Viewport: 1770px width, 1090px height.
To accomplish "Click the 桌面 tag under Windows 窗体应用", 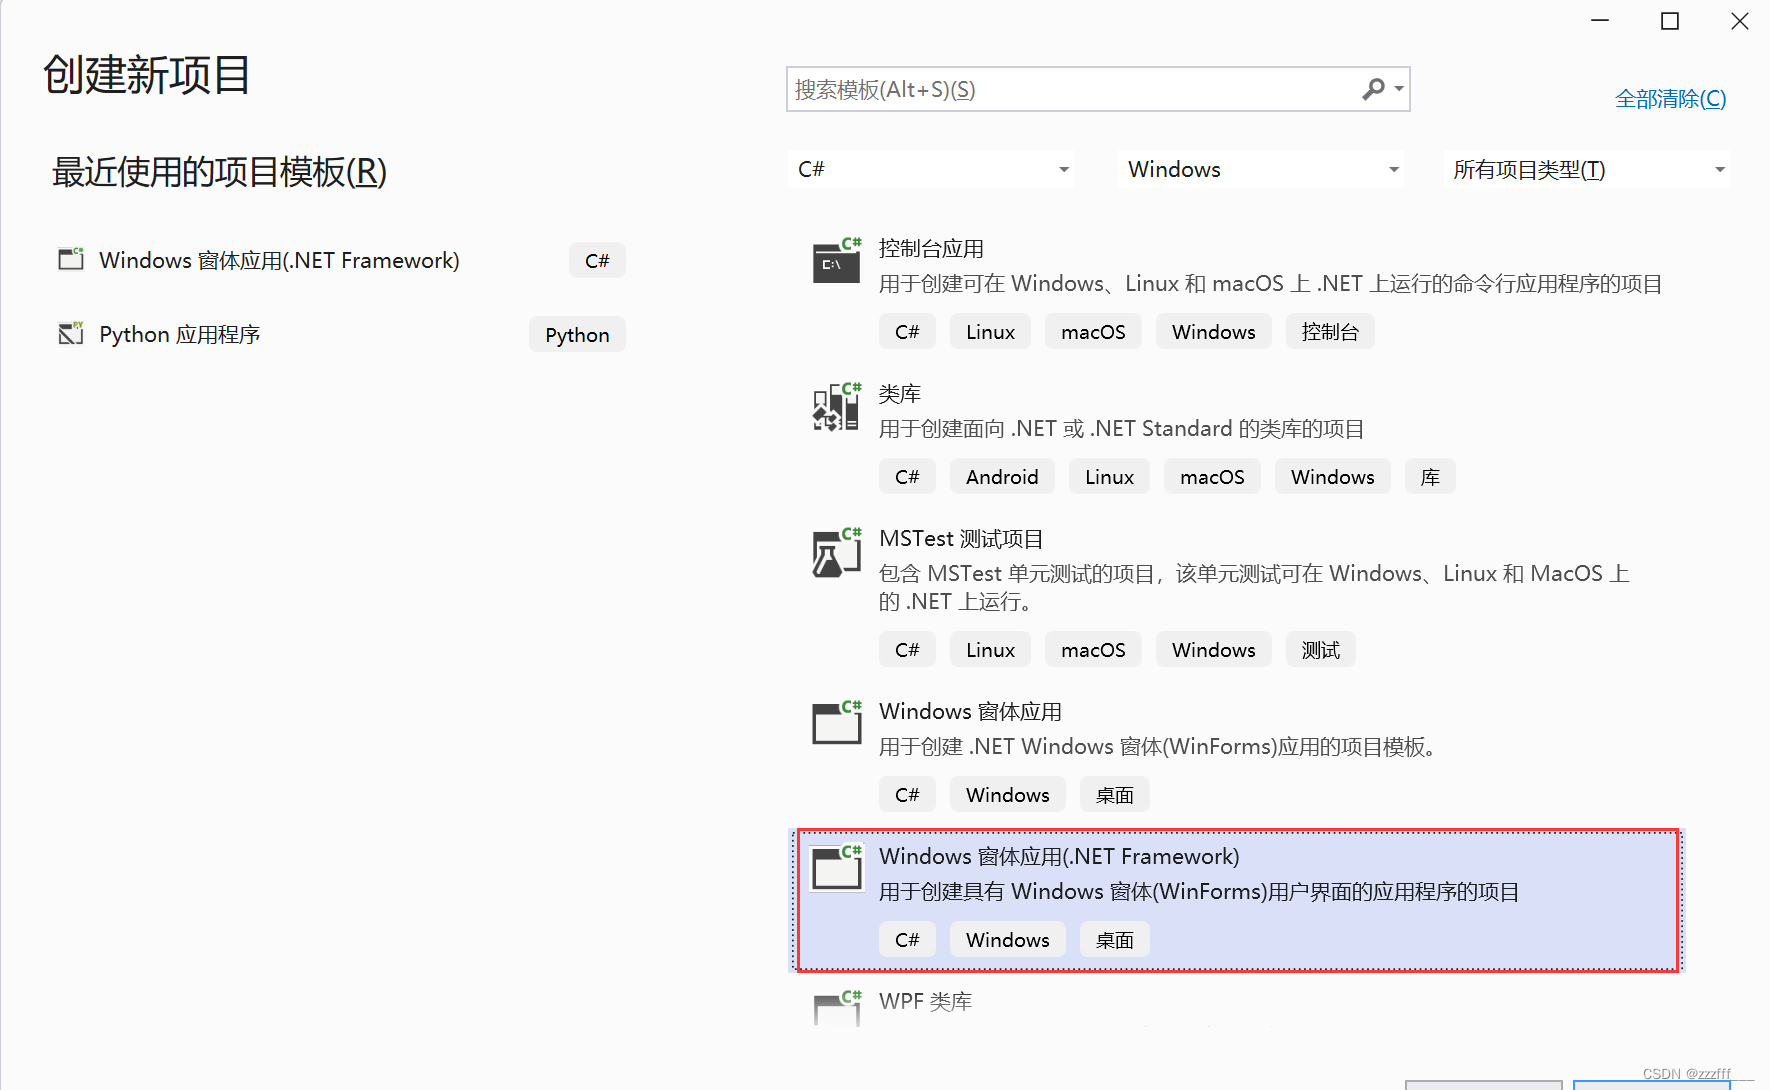I will [x=1114, y=794].
